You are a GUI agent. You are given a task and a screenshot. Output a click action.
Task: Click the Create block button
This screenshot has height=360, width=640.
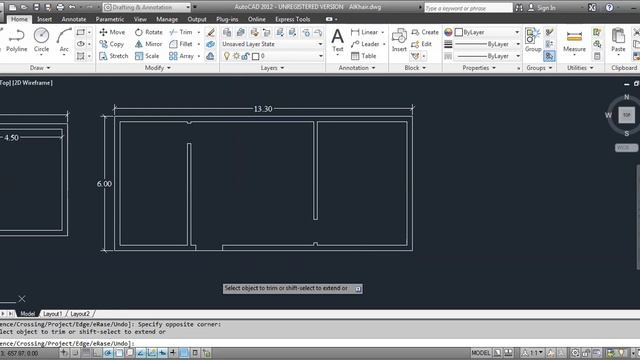tap(425, 32)
